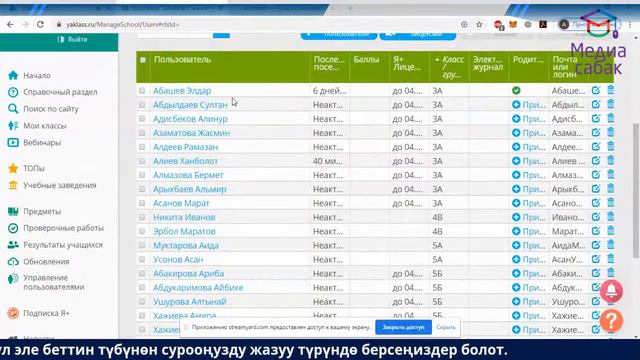This screenshot has height=360, width=640.
Task: Check the box for Ушурова Алтынай
Action: point(142,302)
